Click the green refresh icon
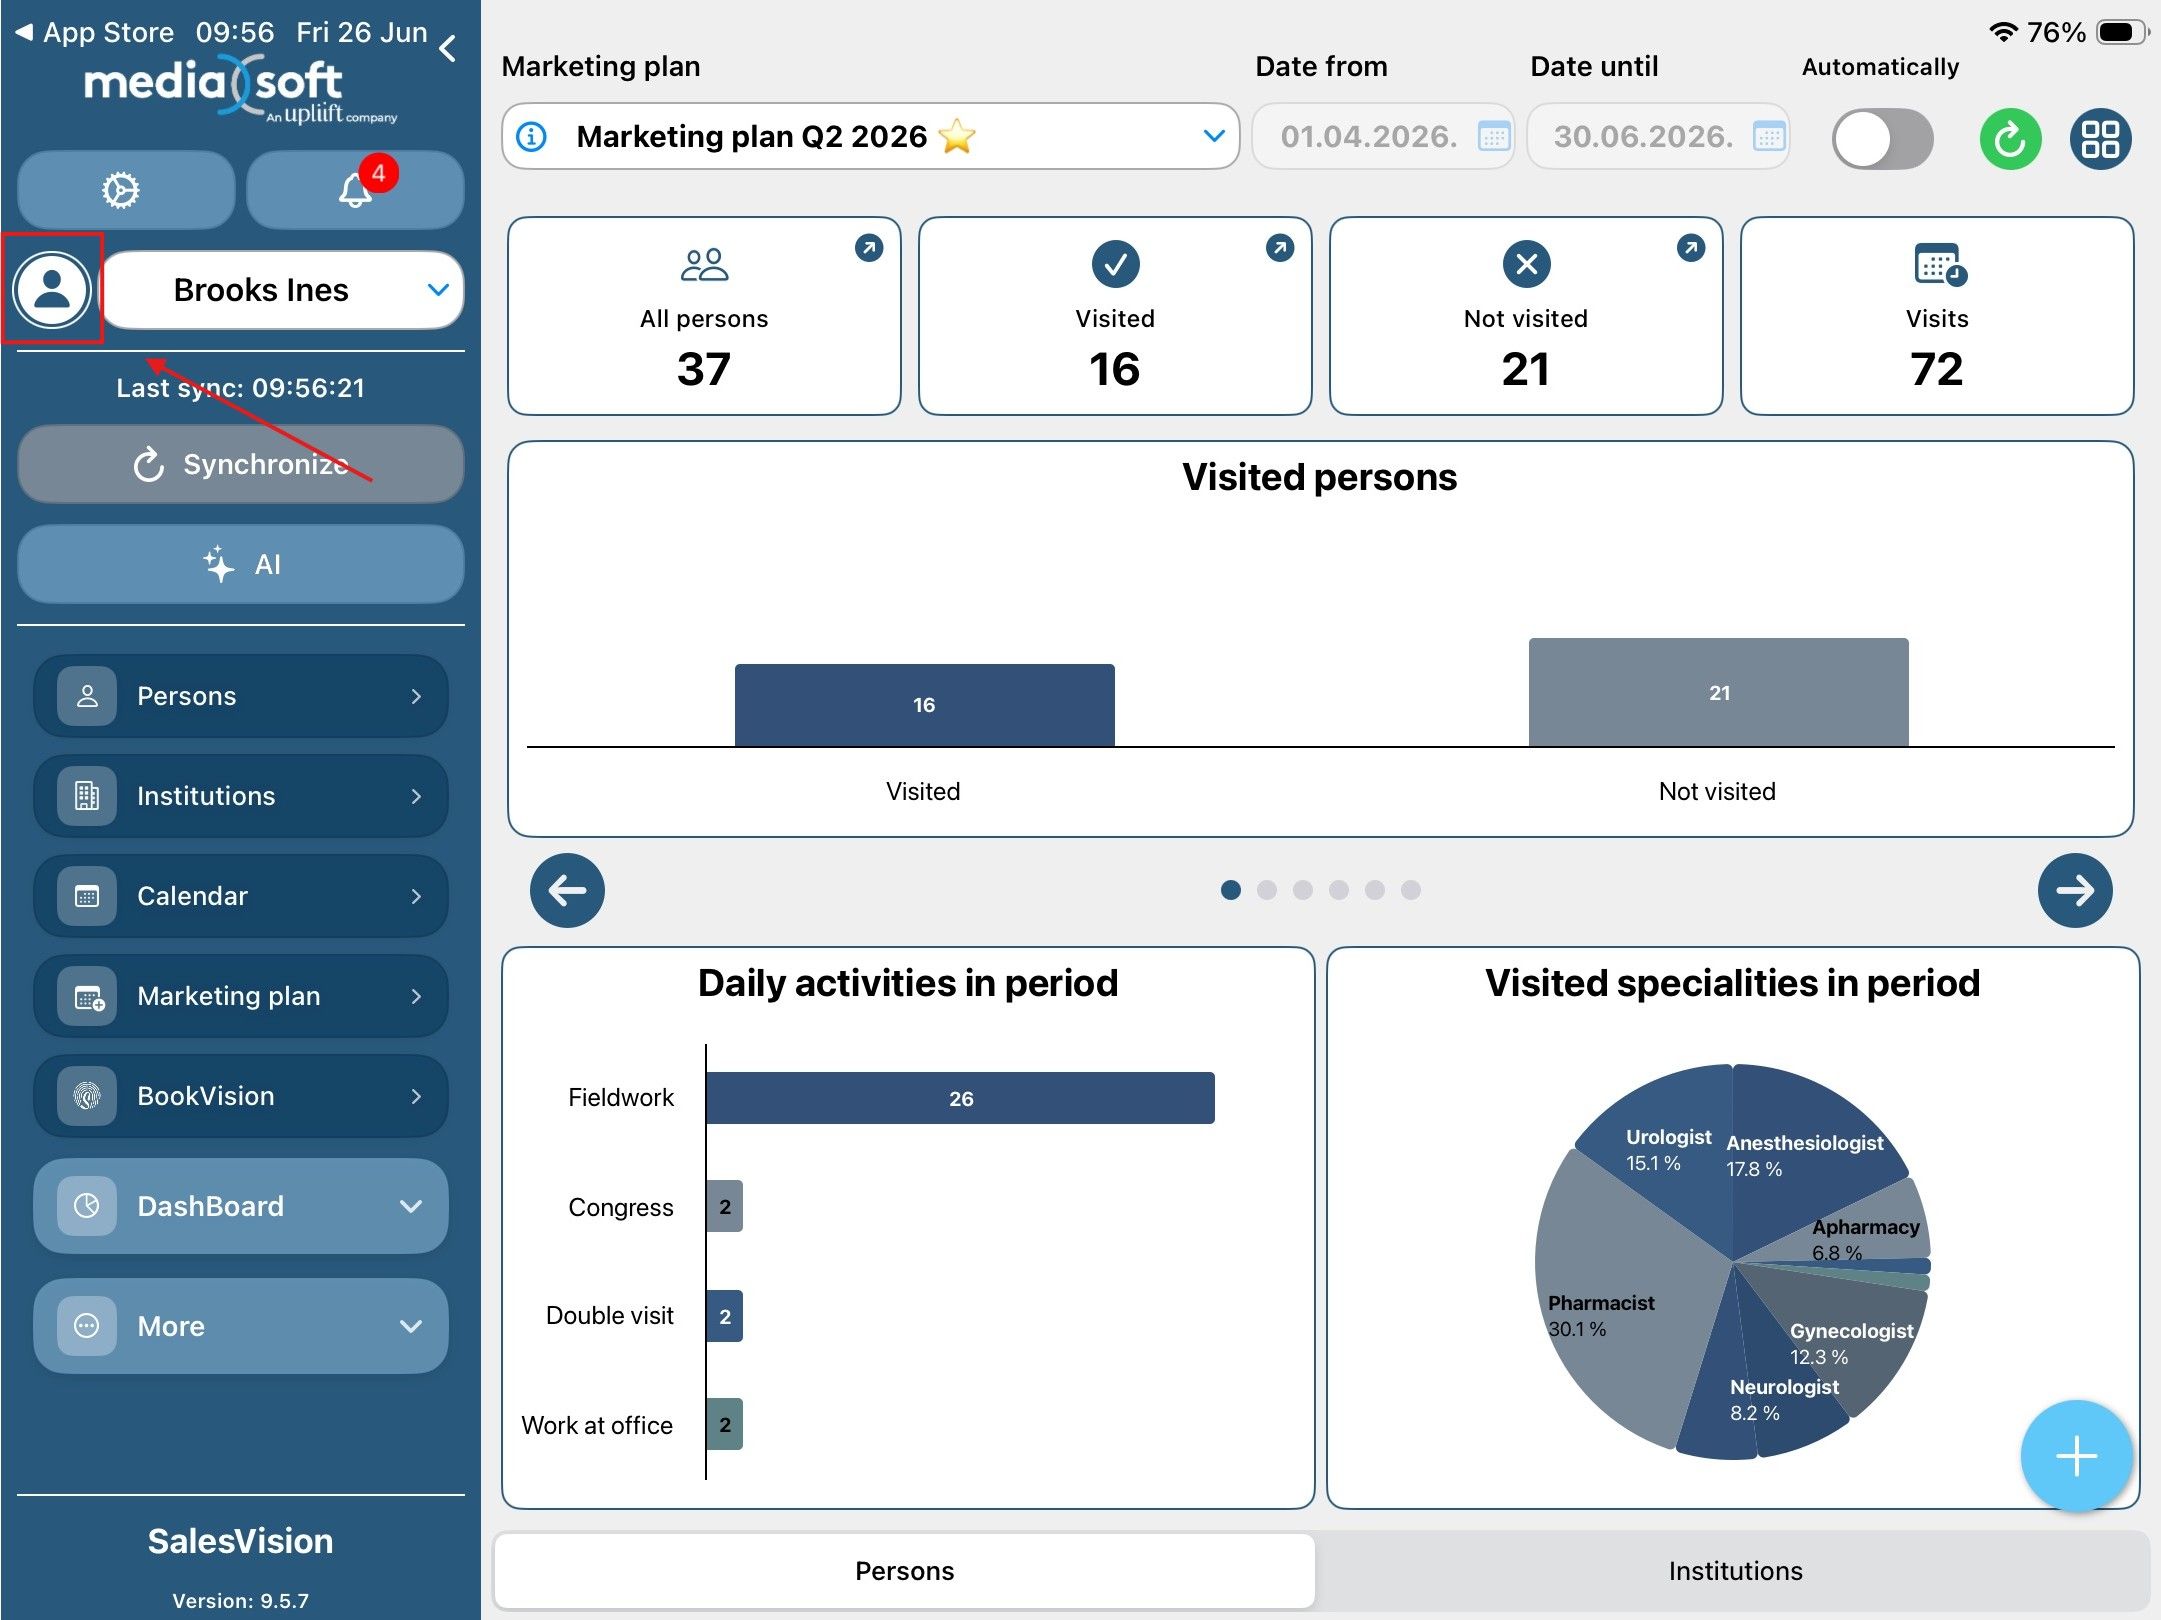 click(x=2010, y=139)
